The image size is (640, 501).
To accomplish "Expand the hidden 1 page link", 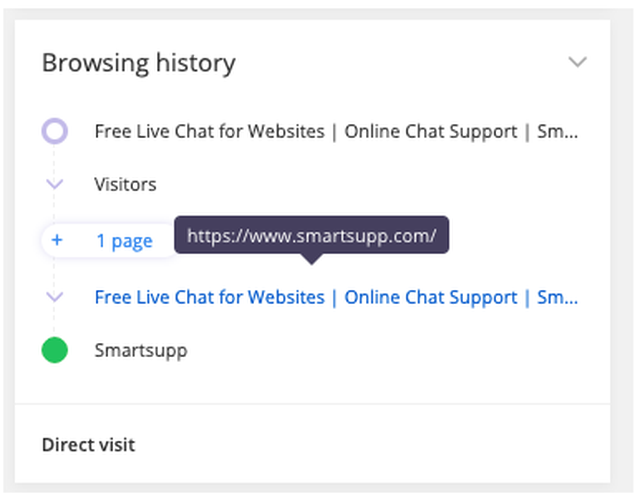I will click(x=124, y=240).
